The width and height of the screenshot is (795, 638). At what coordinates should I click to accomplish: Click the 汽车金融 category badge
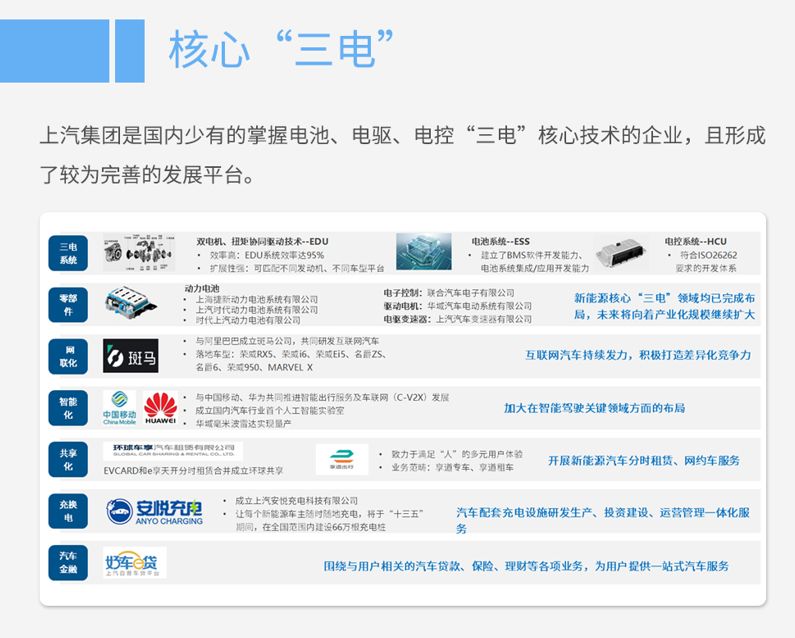click(68, 563)
